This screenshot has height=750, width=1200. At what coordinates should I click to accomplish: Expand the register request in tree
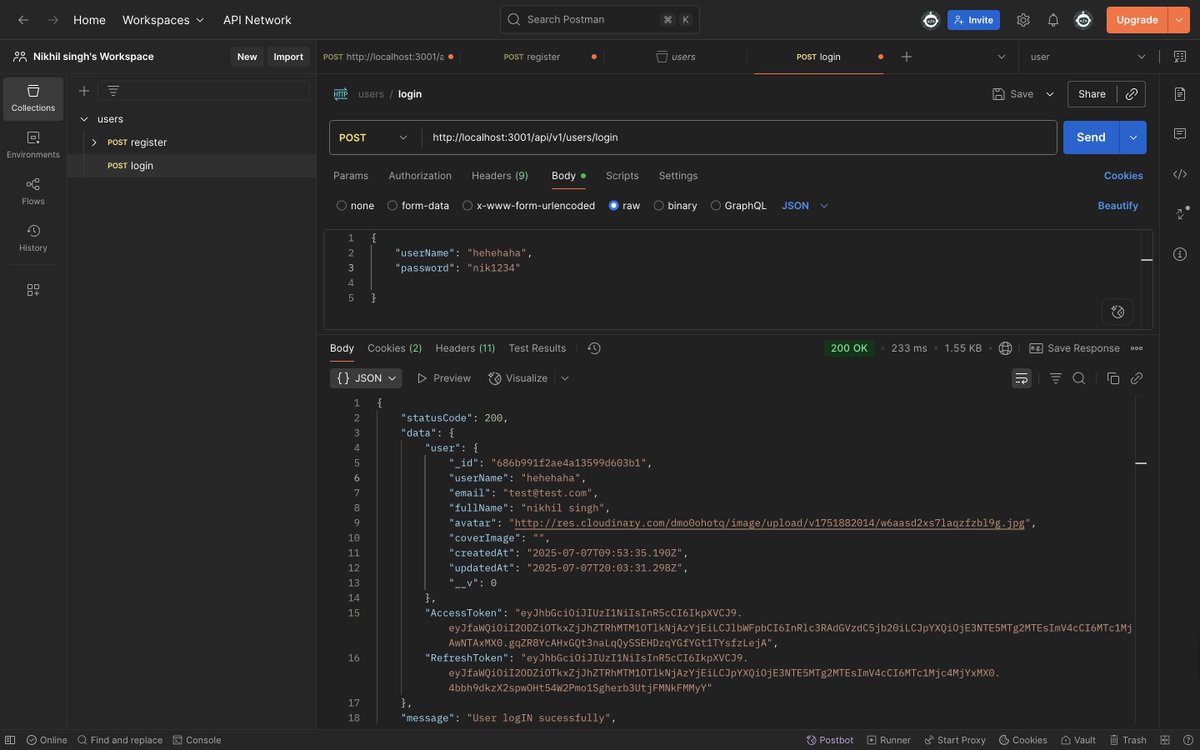[x=94, y=142]
